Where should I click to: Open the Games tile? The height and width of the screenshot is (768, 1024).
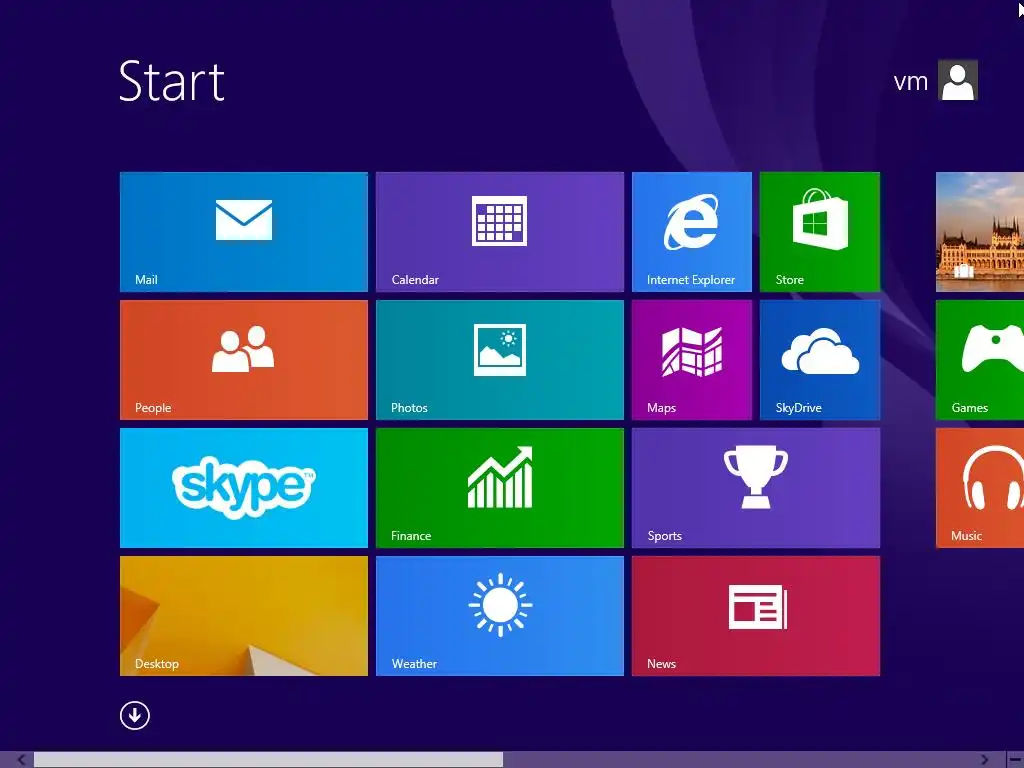(x=980, y=360)
